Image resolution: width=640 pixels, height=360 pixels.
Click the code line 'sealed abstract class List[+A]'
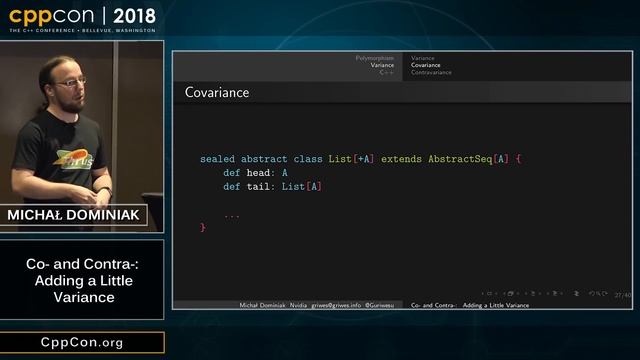287,159
